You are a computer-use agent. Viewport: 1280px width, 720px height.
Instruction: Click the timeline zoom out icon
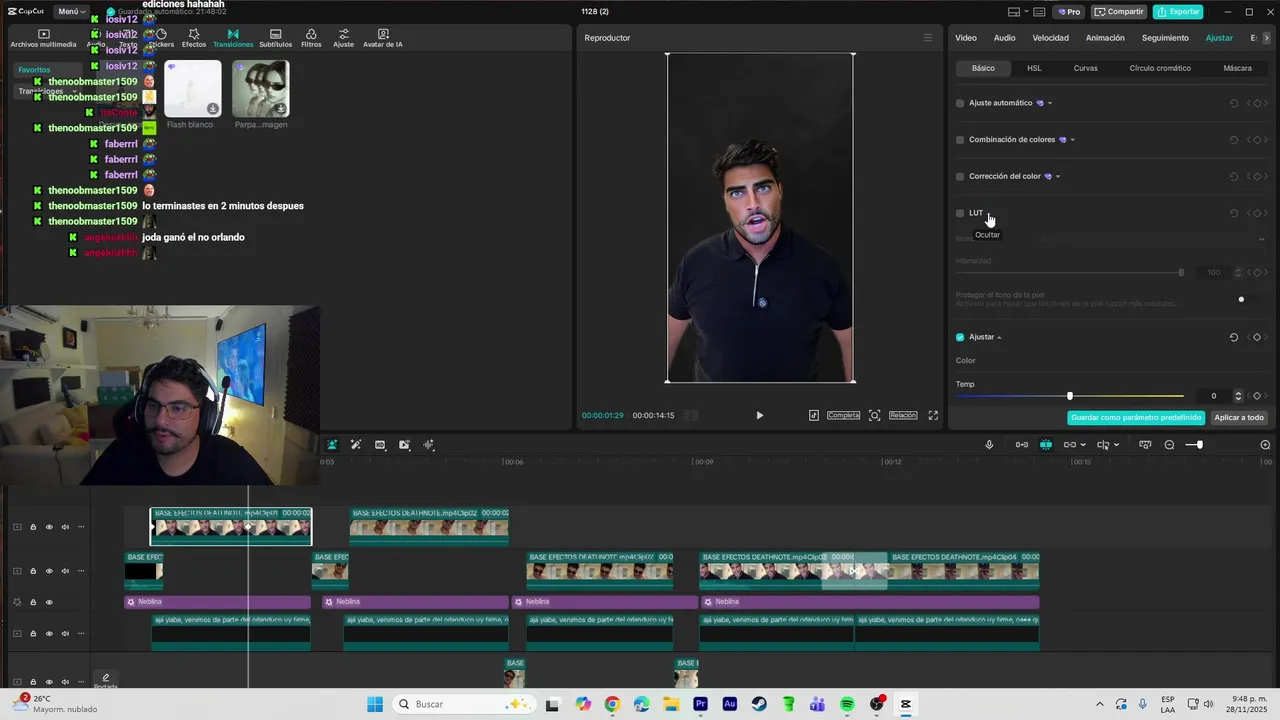(1169, 445)
